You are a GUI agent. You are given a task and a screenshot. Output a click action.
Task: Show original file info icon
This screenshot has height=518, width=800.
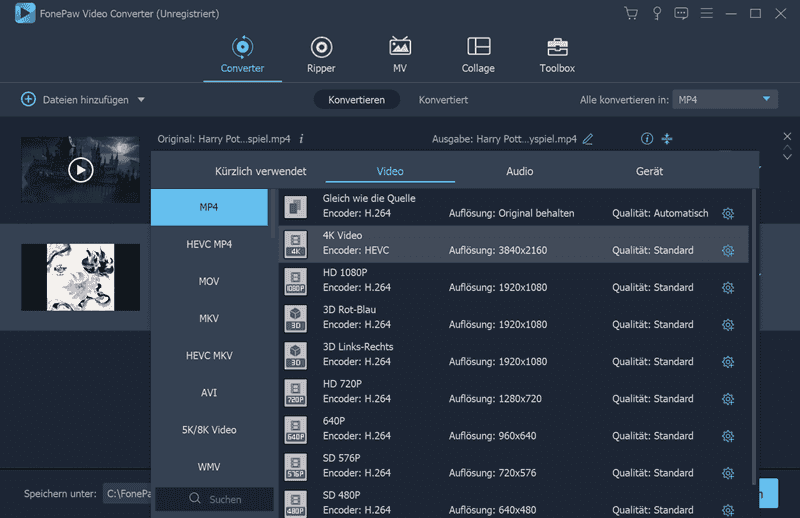(x=302, y=139)
